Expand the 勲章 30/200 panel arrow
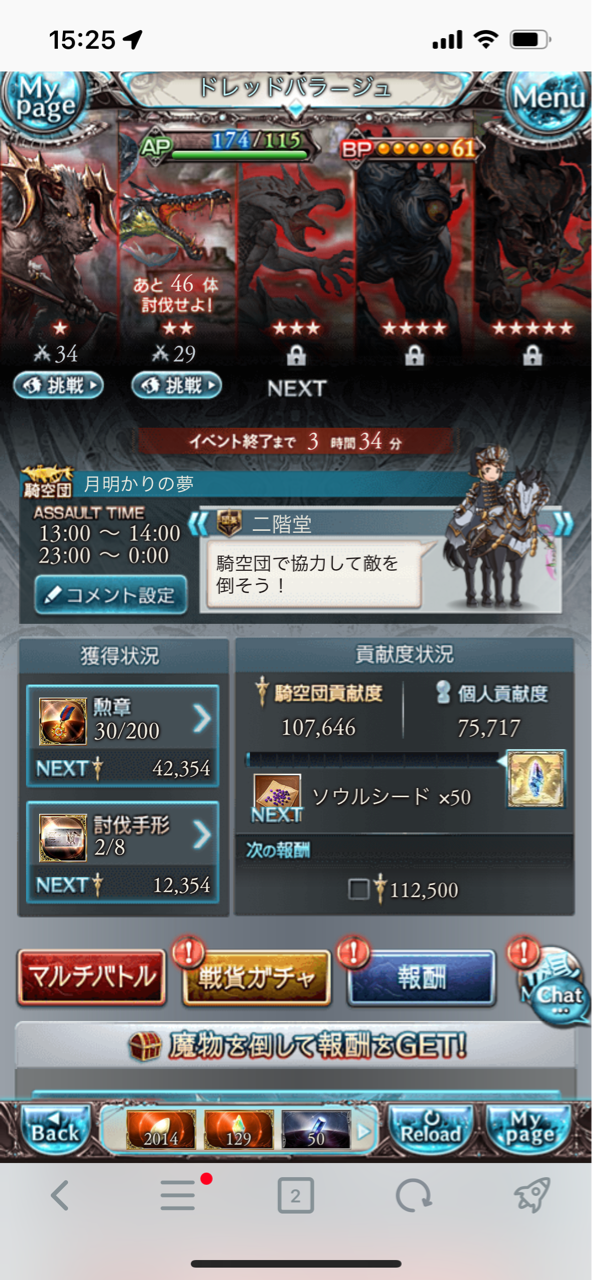 click(x=202, y=717)
